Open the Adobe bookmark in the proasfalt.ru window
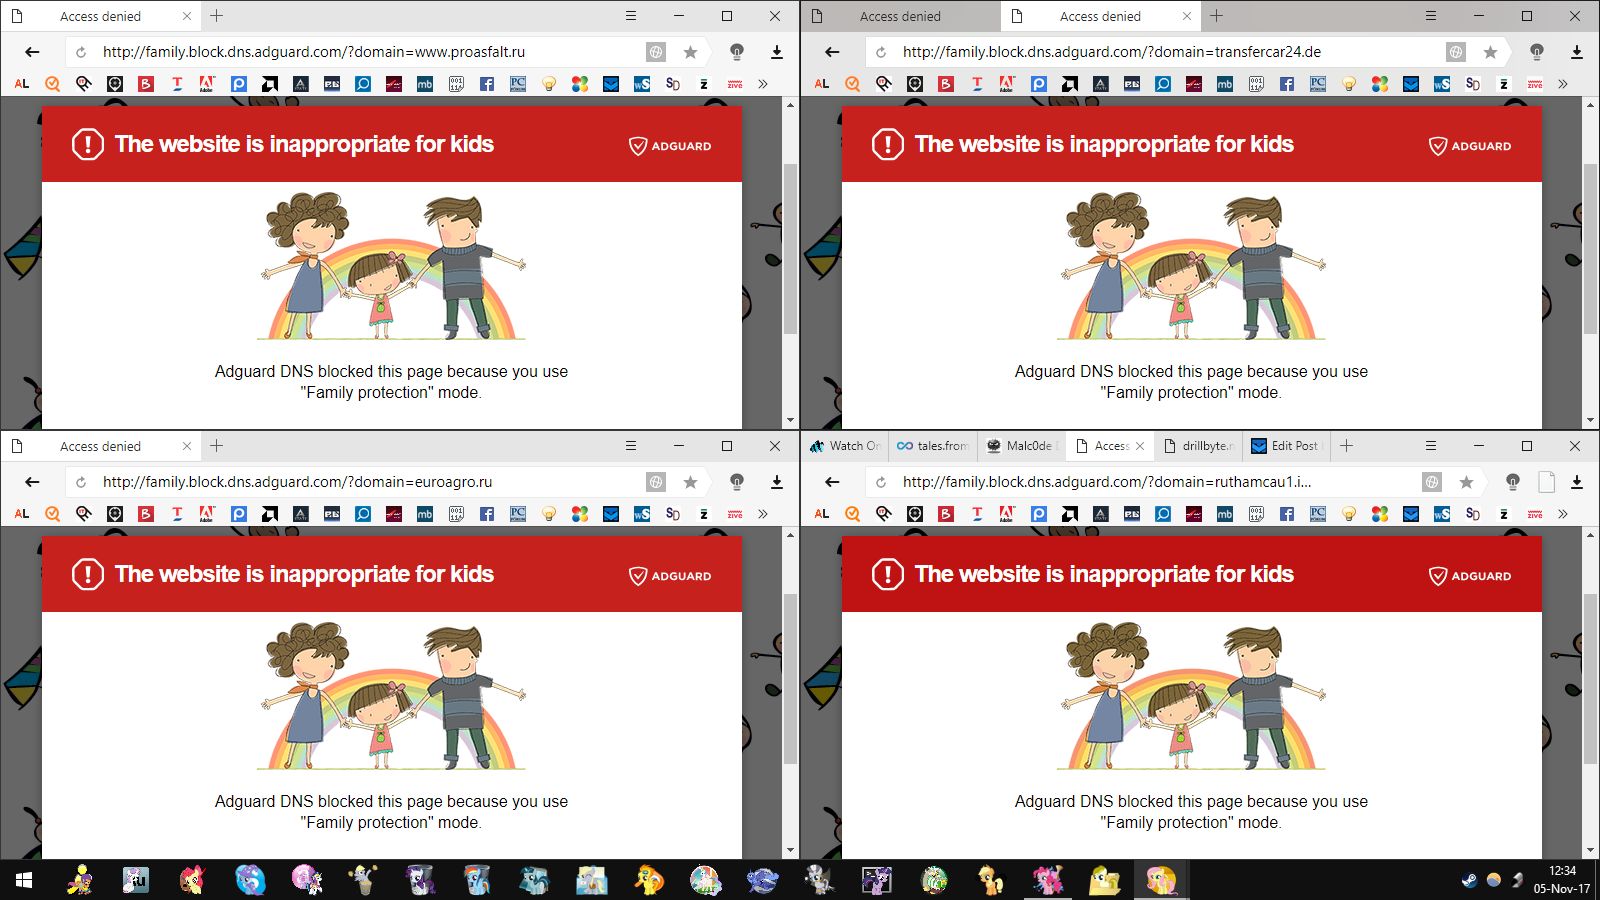The image size is (1600, 900). 207,84
